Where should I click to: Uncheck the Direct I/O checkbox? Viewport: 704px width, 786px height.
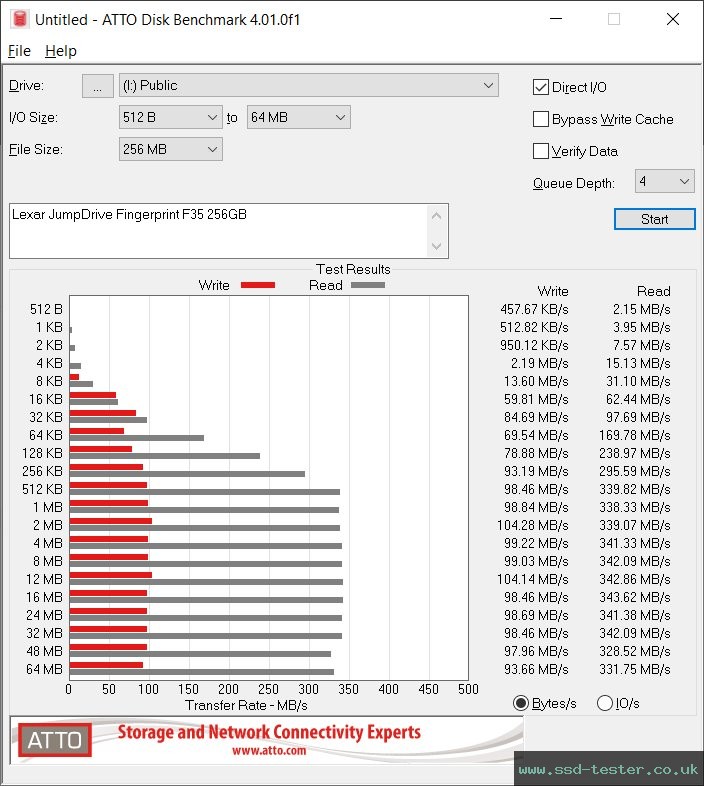click(541, 87)
